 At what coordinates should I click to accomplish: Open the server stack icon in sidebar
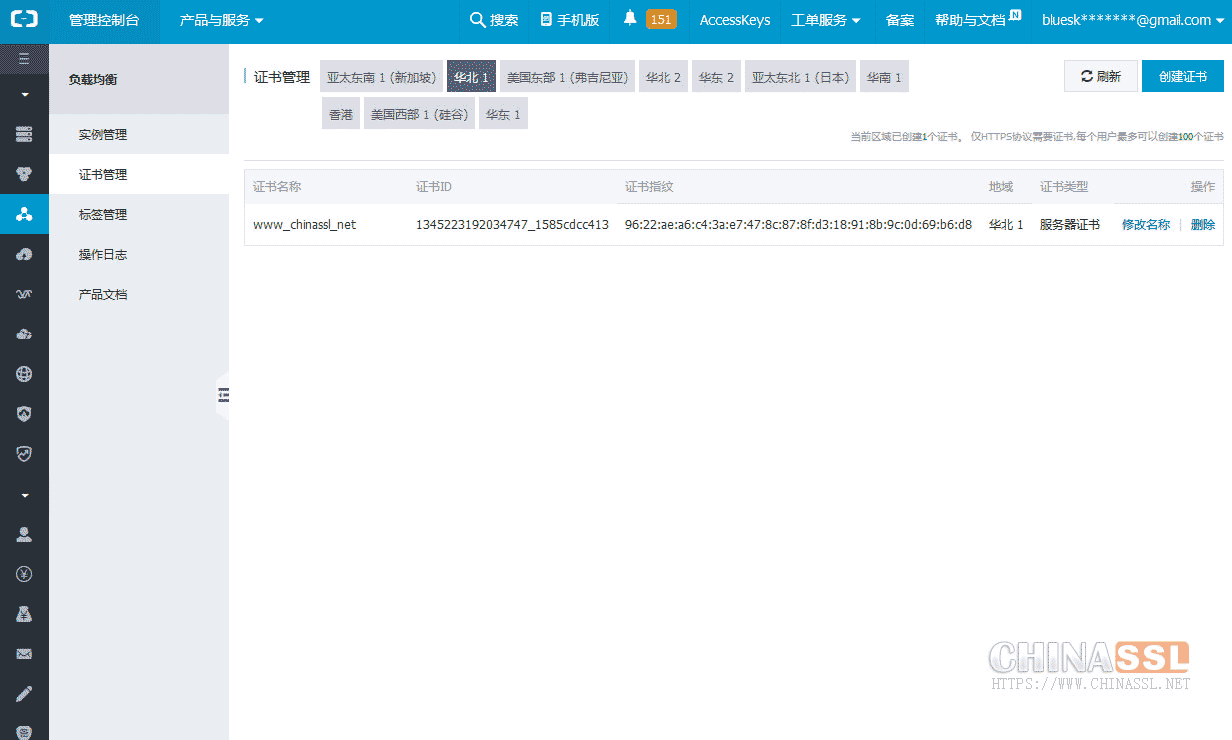pyautogui.click(x=24, y=134)
